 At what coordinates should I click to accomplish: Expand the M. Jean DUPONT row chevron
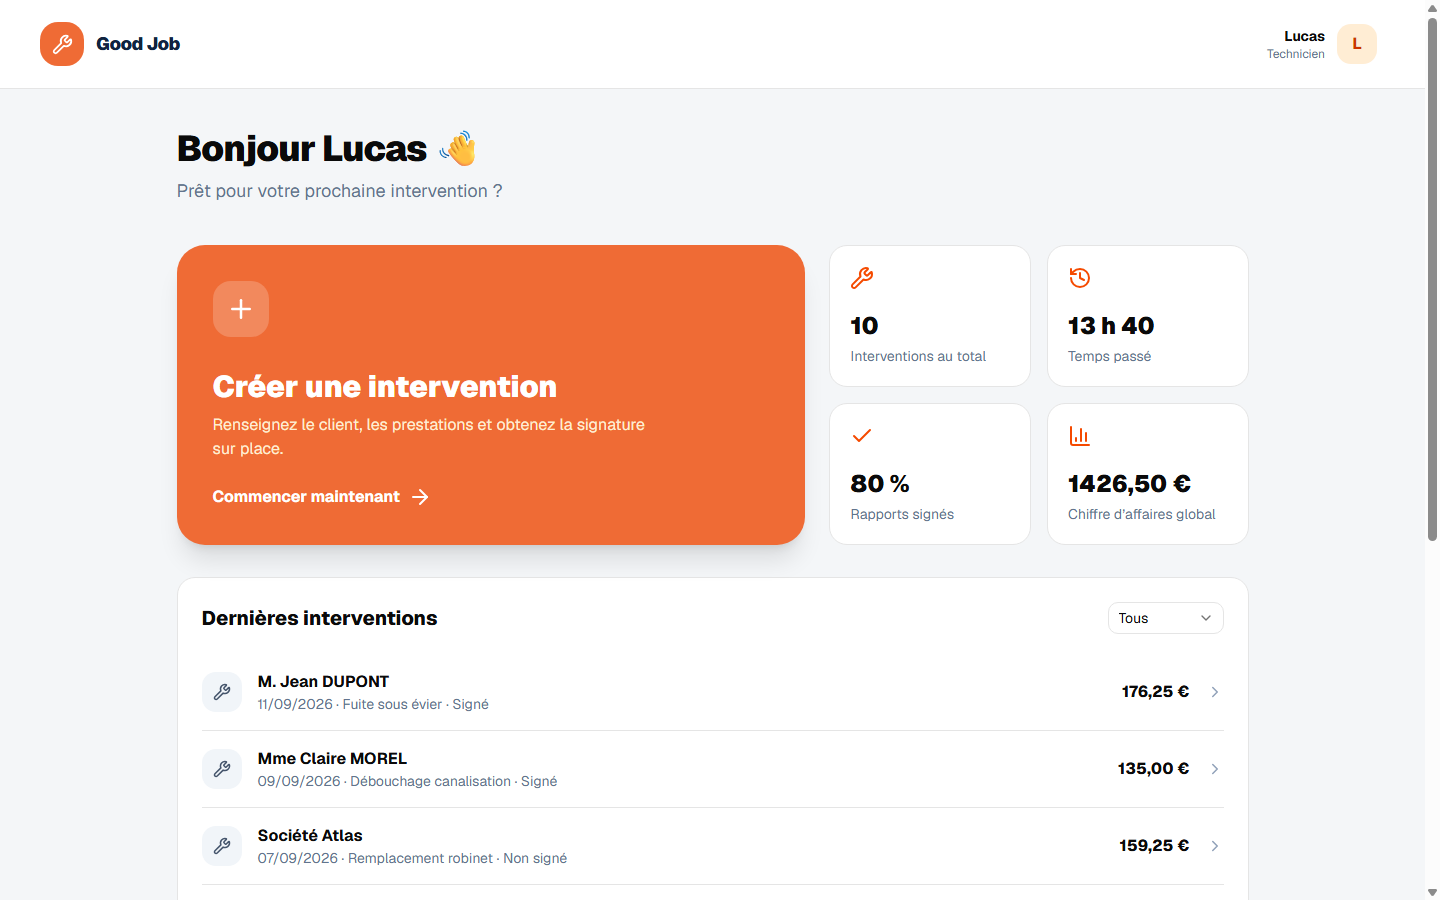pos(1215,692)
